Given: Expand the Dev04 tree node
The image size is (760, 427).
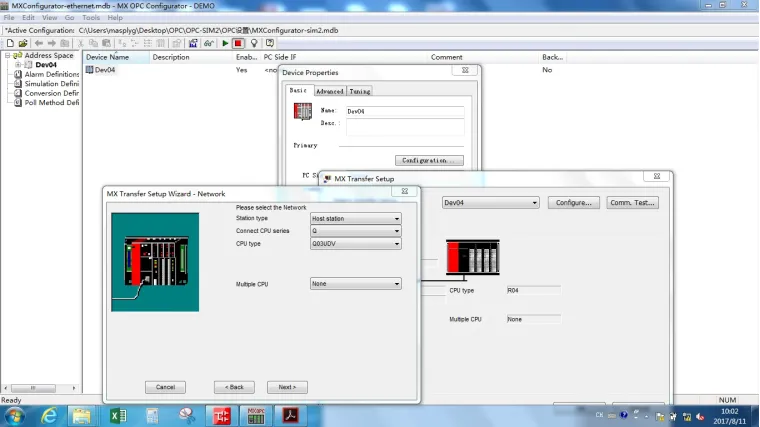Looking at the screenshot, I should pos(17,64).
